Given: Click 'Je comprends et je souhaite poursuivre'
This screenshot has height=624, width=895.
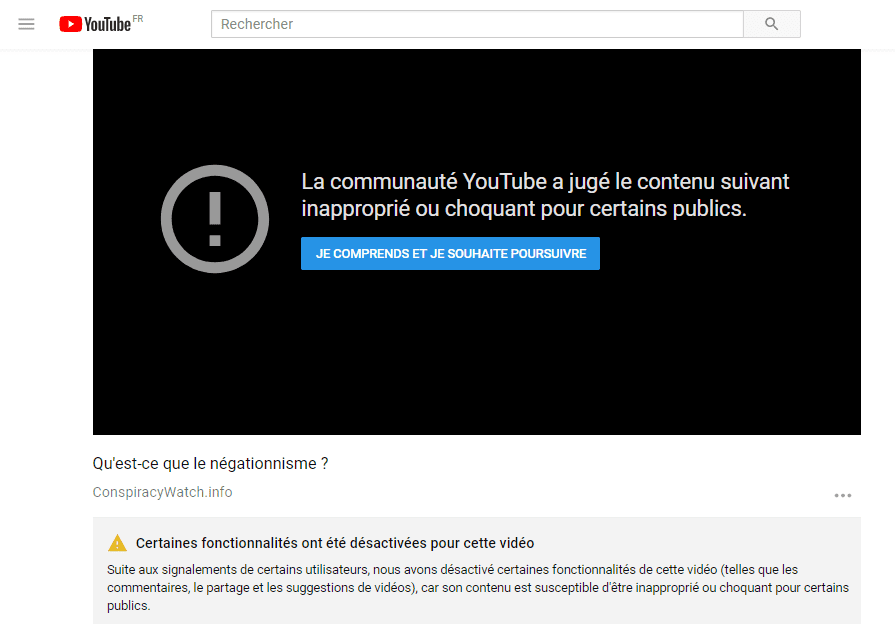Looking at the screenshot, I should coord(450,253).
